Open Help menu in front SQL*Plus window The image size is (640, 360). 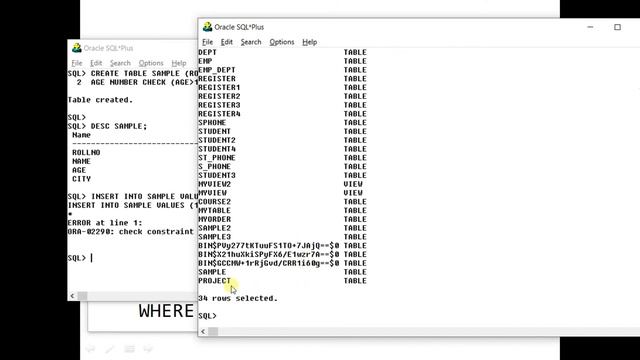(x=309, y=42)
